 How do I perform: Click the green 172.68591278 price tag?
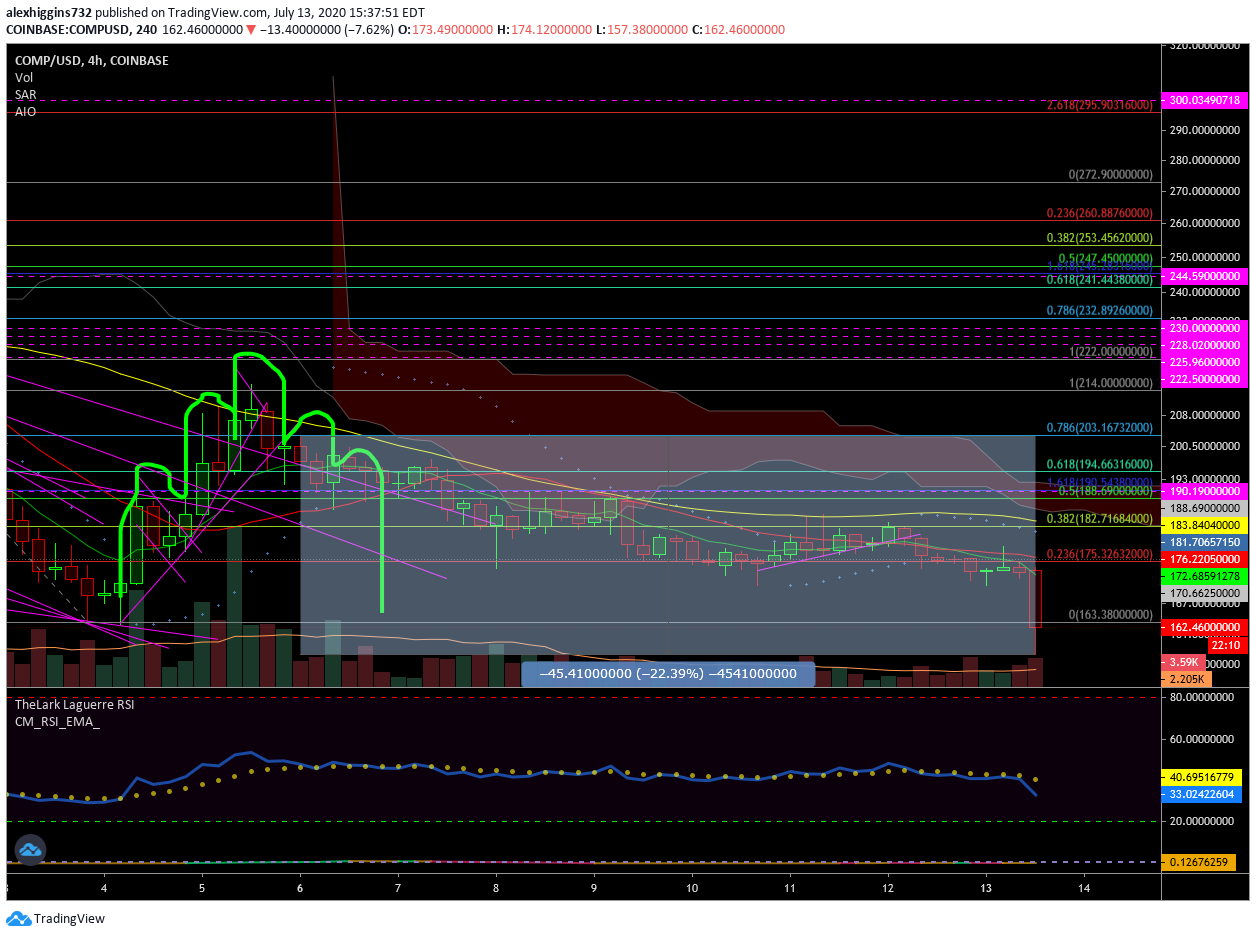(x=1207, y=576)
